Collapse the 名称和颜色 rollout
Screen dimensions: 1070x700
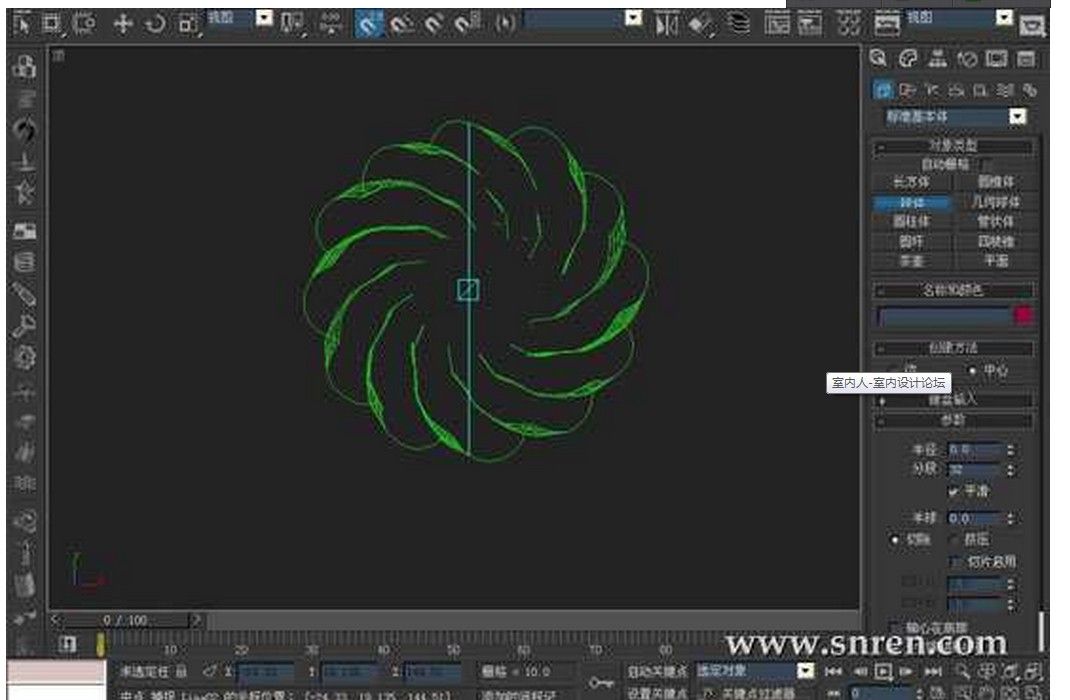(953, 290)
